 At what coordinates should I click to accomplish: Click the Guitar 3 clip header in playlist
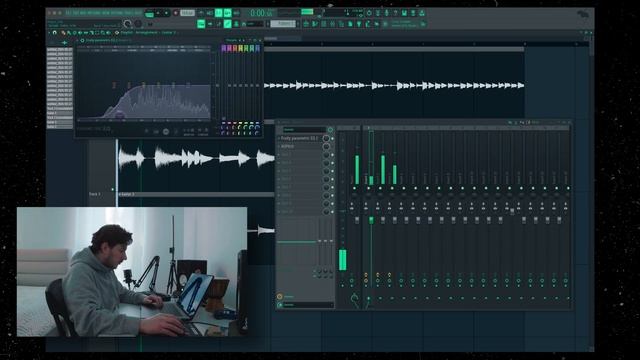[196, 194]
